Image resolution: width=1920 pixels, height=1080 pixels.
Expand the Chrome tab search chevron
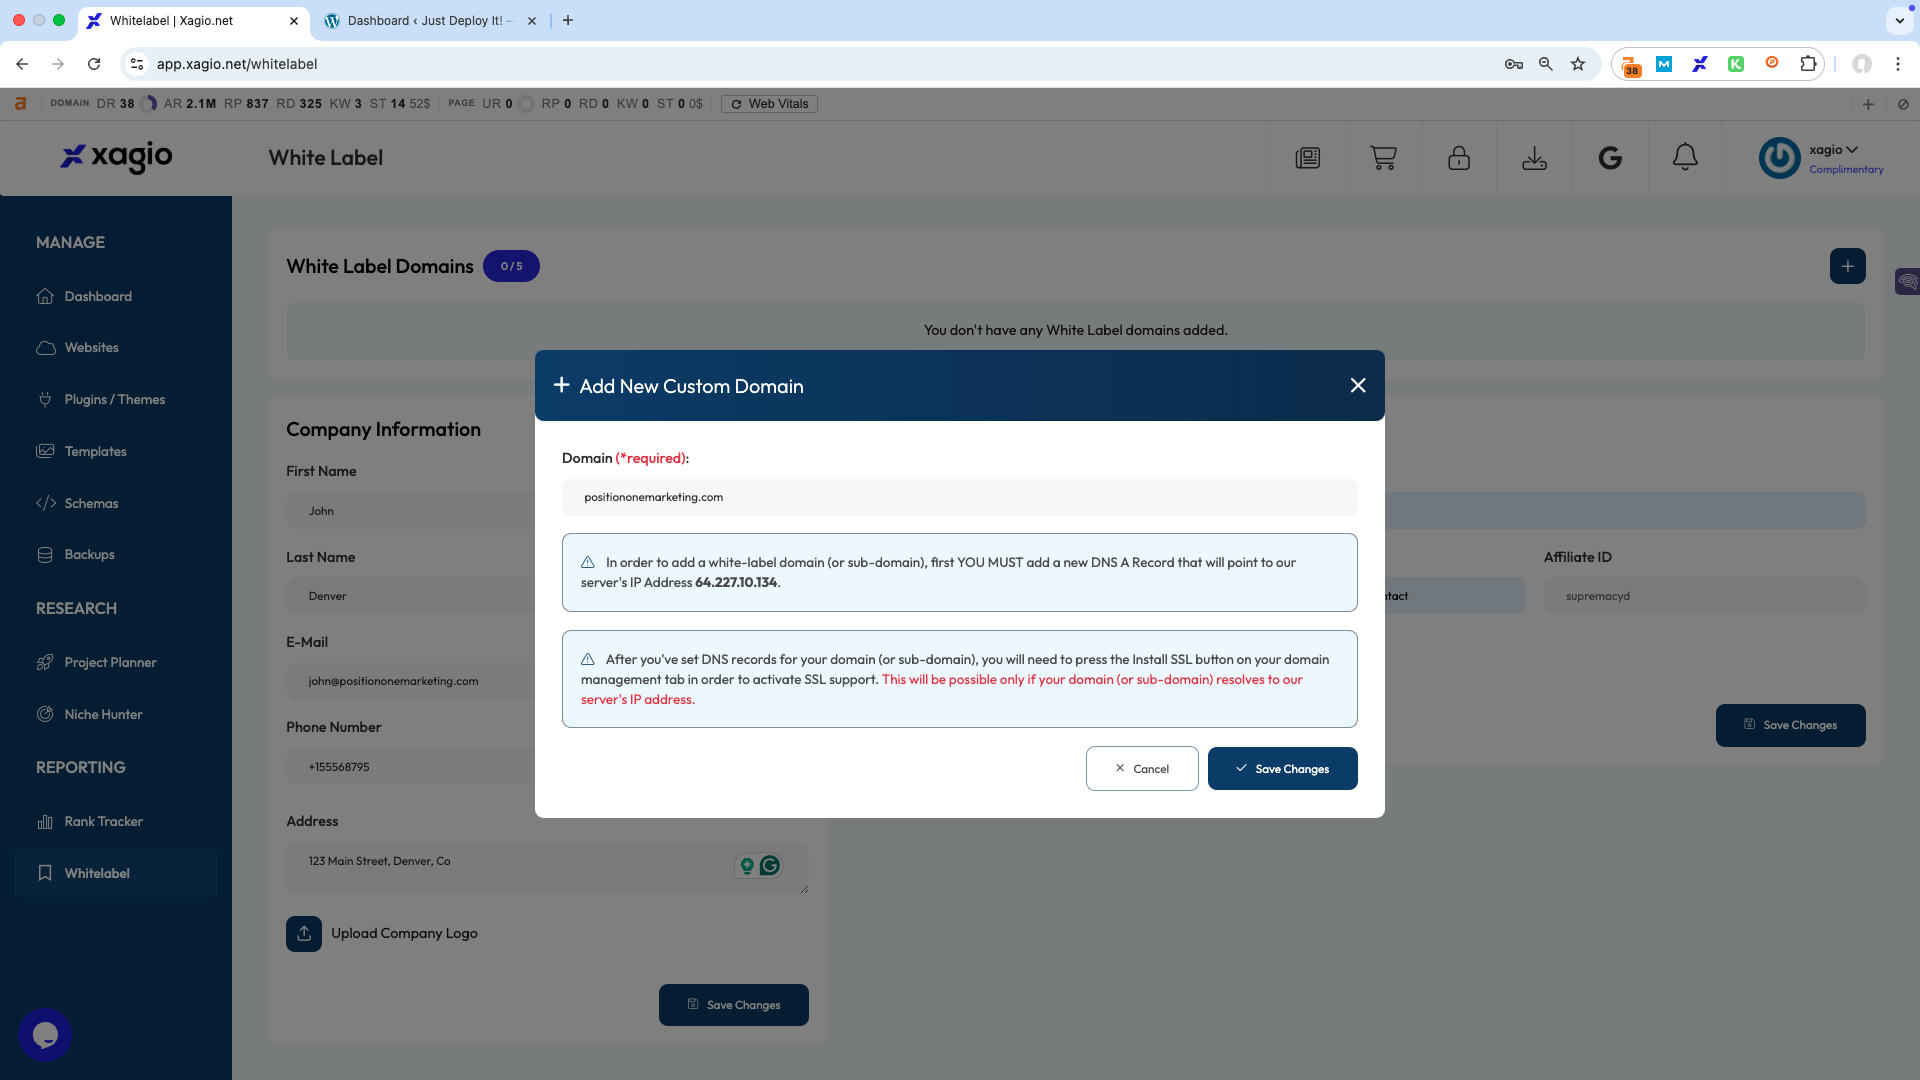tap(1899, 20)
